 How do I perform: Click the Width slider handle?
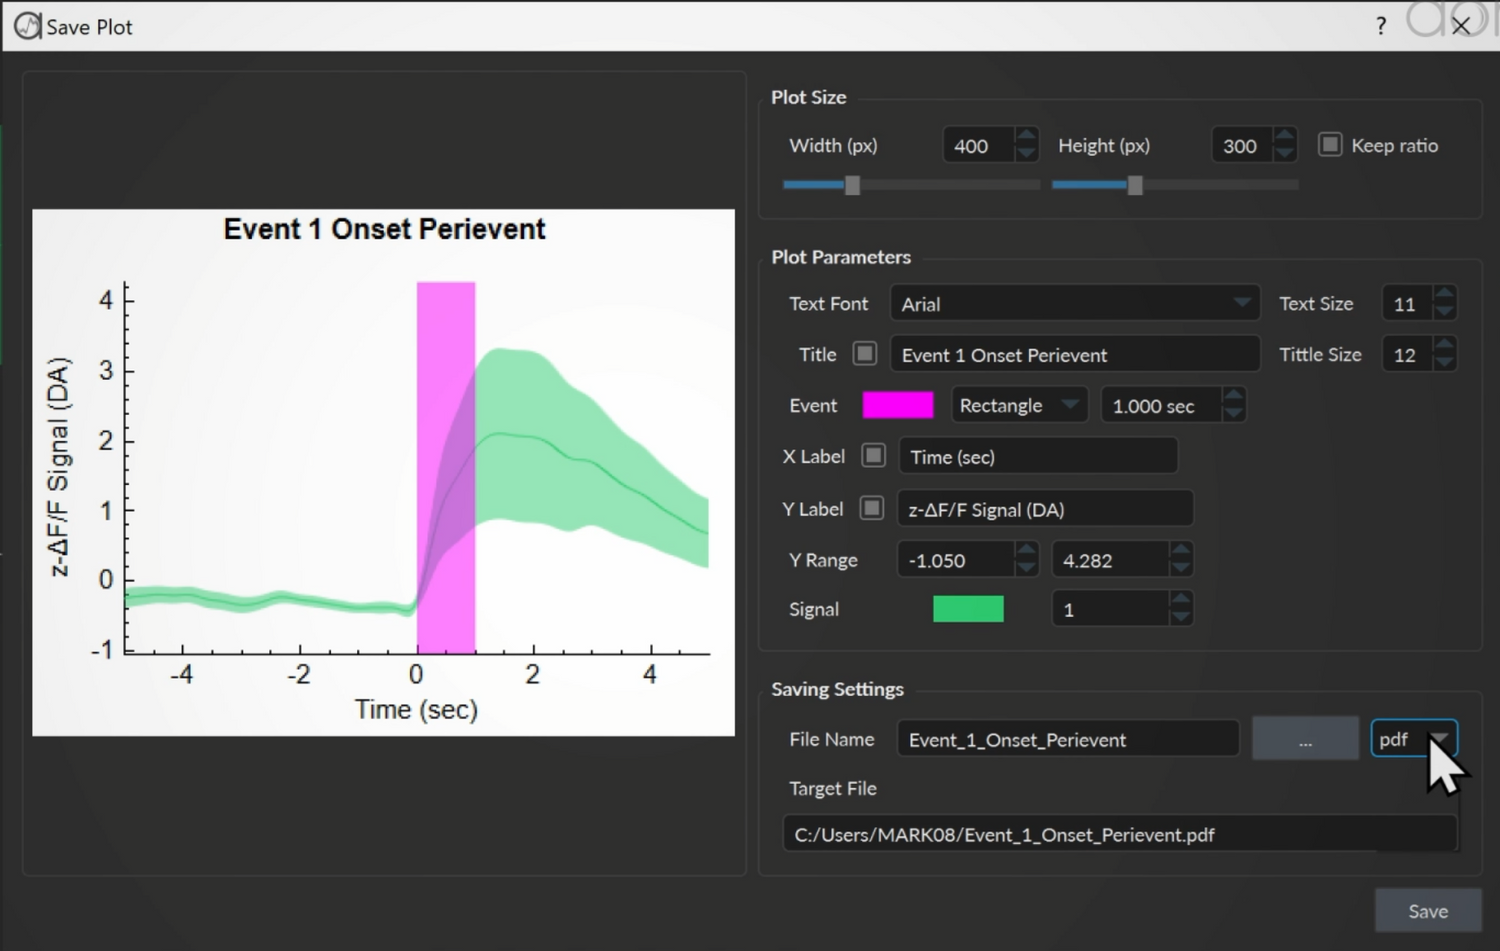click(852, 185)
